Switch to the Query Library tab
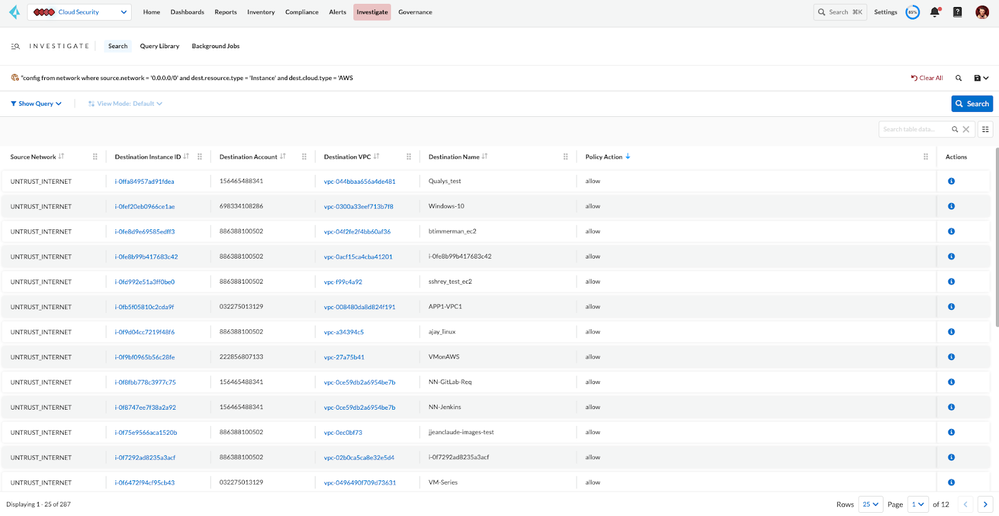 coord(160,46)
